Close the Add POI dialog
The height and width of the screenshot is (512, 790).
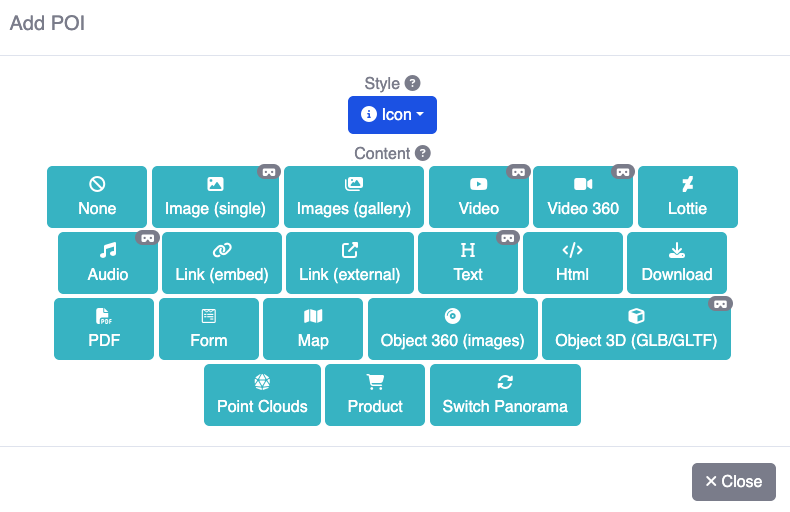click(733, 482)
